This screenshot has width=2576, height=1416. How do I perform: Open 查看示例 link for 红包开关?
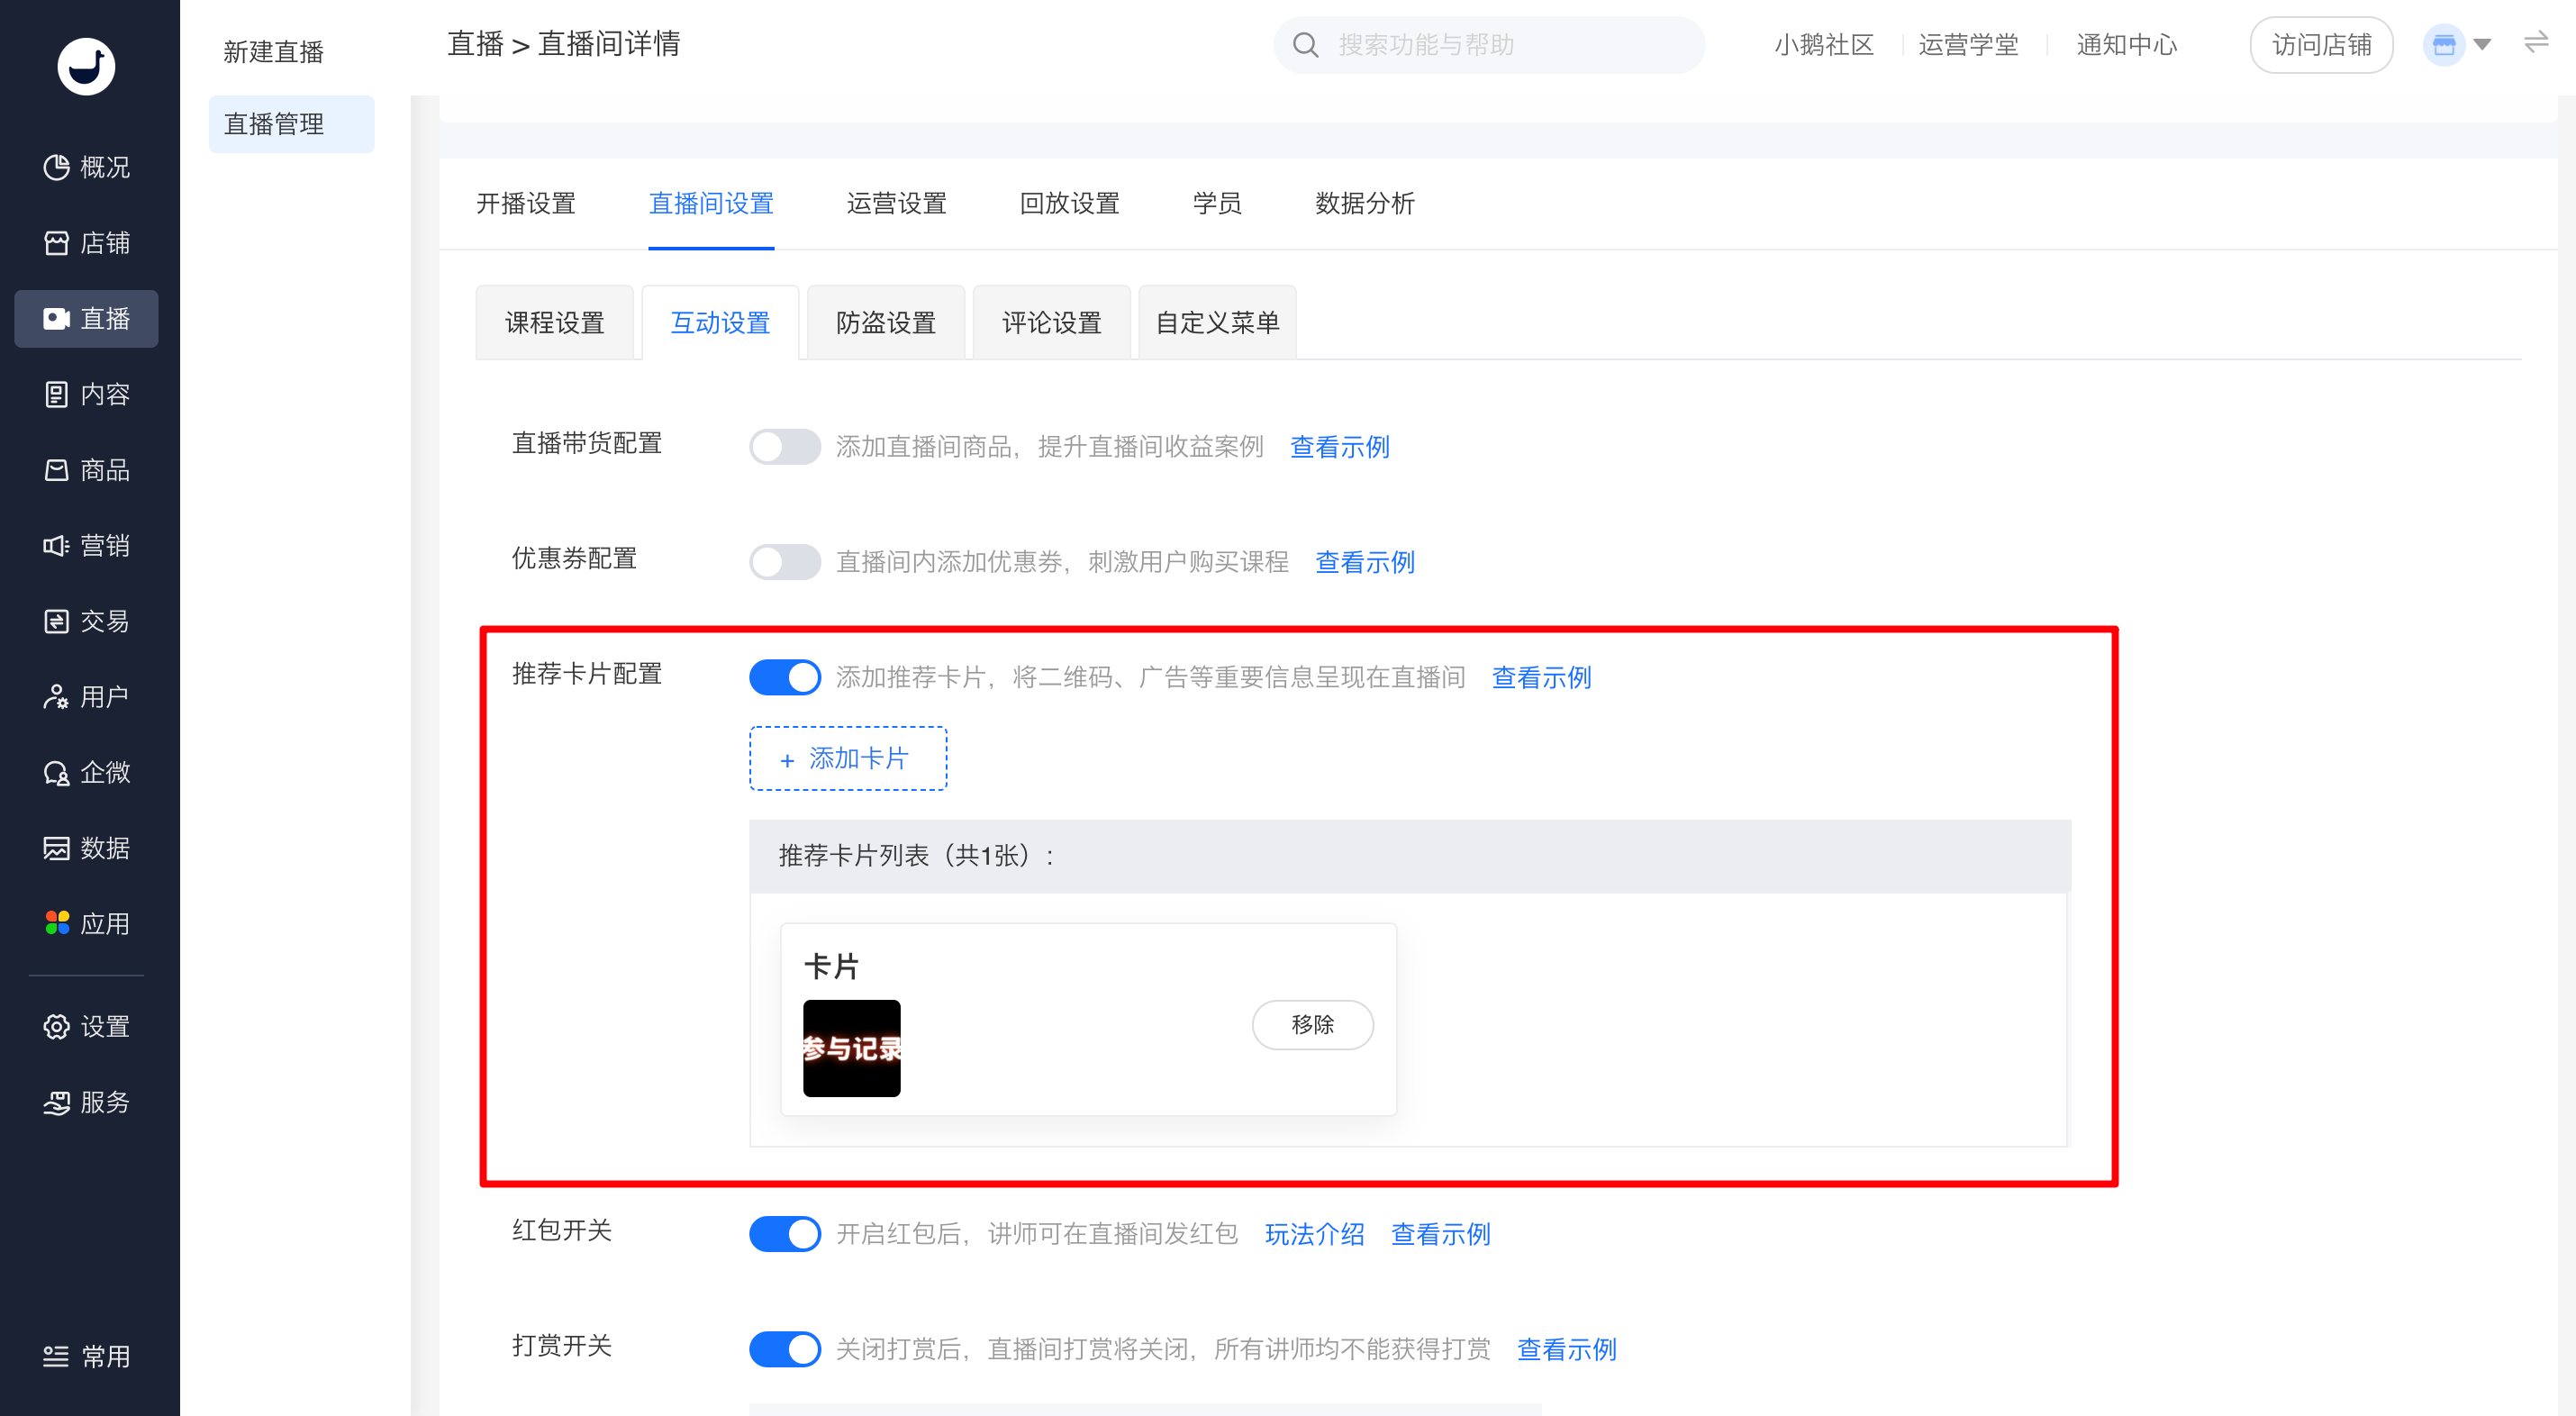[1440, 1234]
